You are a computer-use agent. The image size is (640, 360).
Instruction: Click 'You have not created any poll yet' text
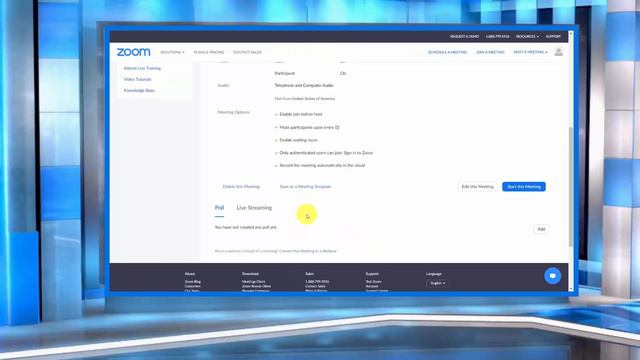coord(245,227)
